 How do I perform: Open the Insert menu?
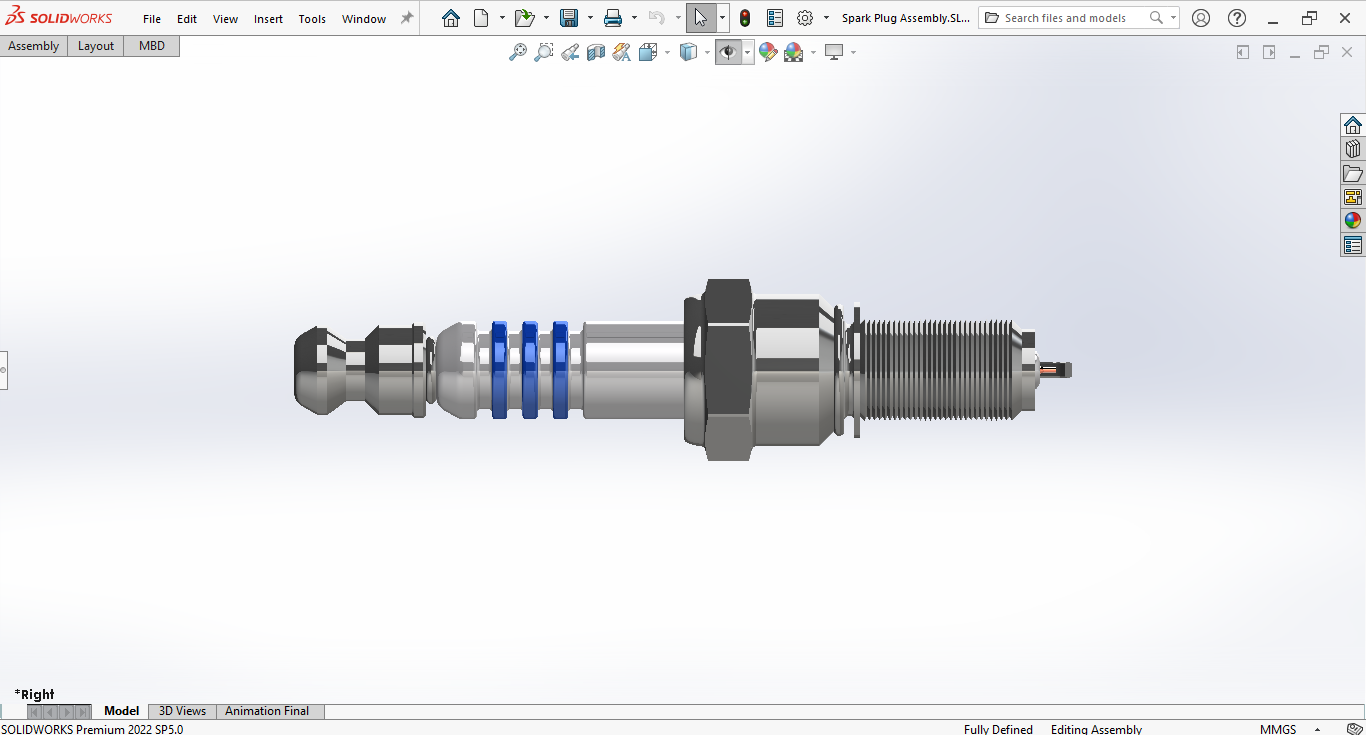pyautogui.click(x=268, y=19)
